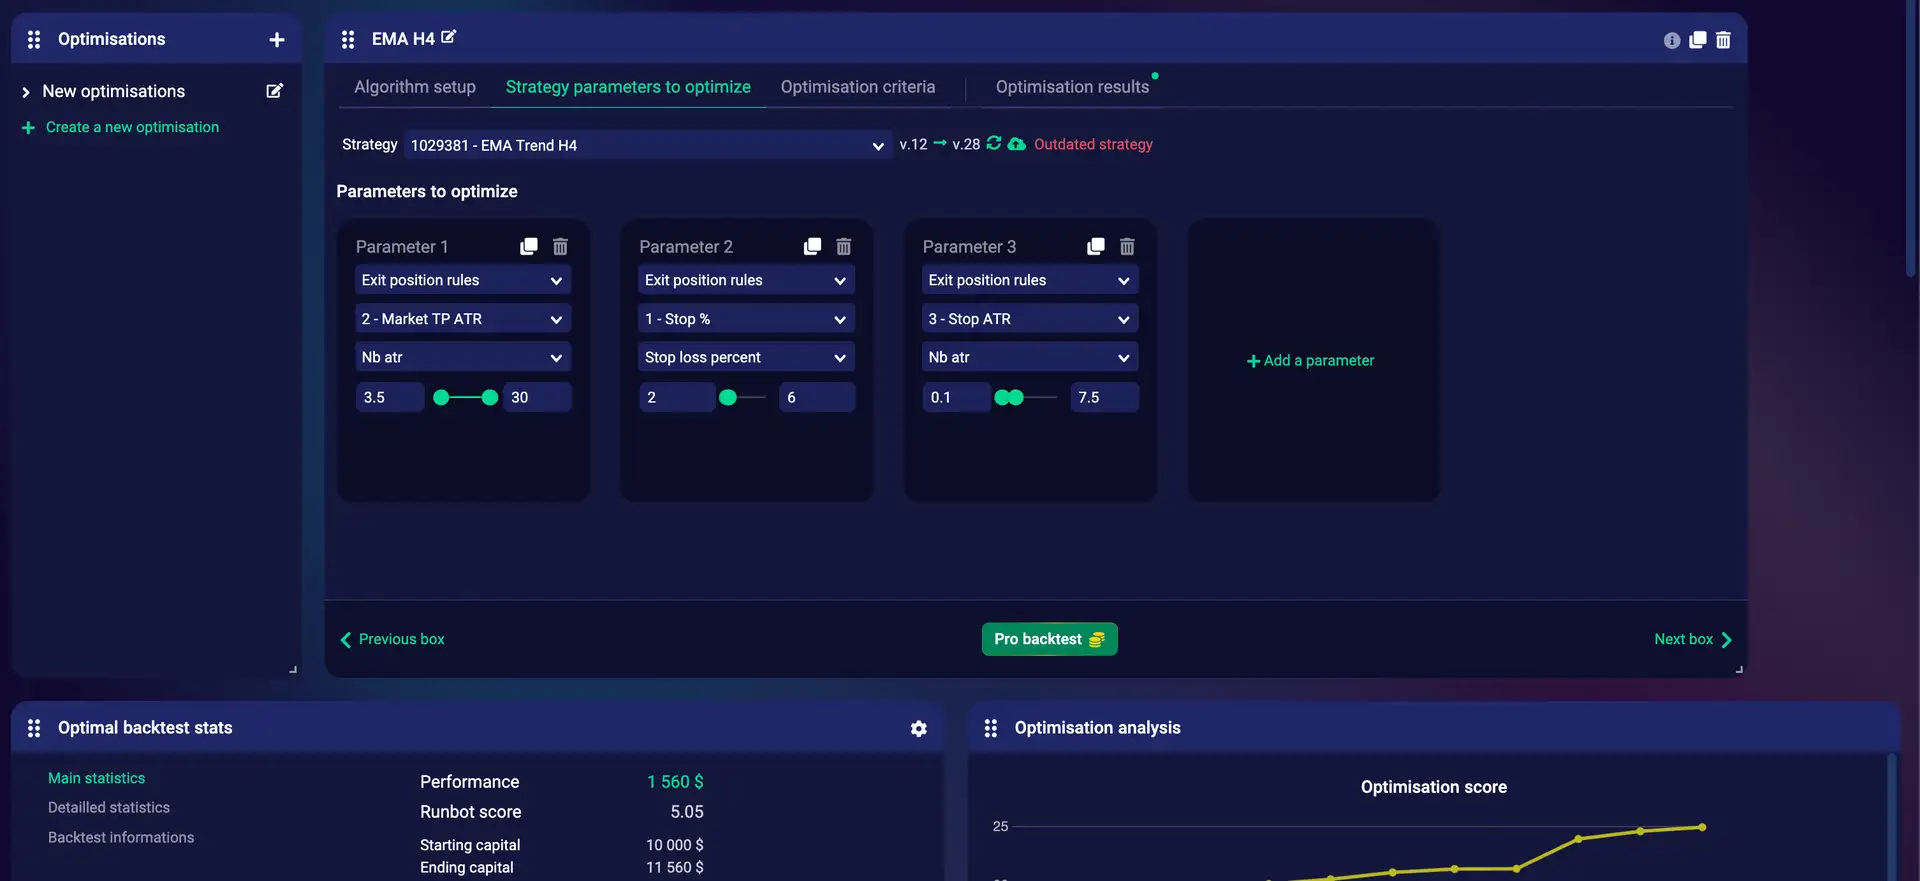This screenshot has width=1920, height=881.
Task: Open the info icon in EMA H4 header
Action: click(x=1671, y=40)
